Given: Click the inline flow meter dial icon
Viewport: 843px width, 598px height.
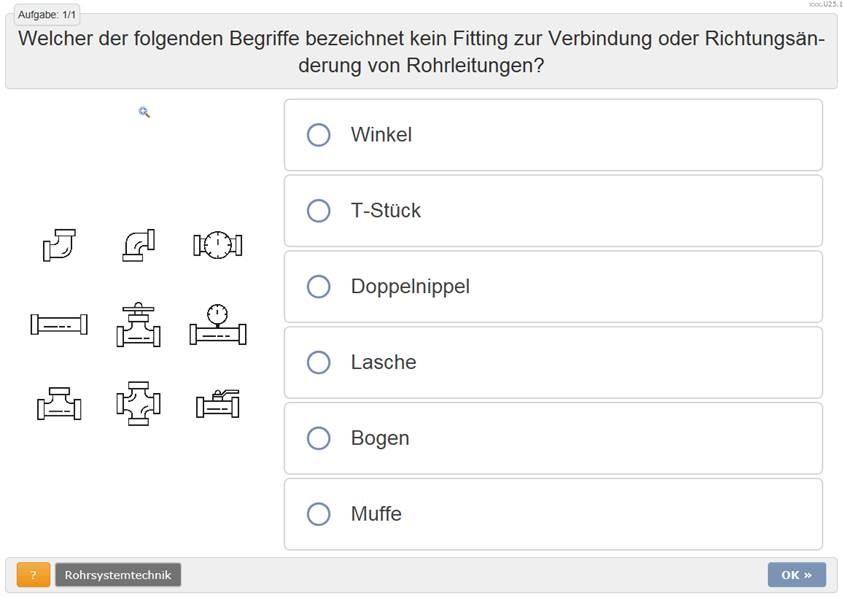Looking at the screenshot, I should tap(218, 244).
